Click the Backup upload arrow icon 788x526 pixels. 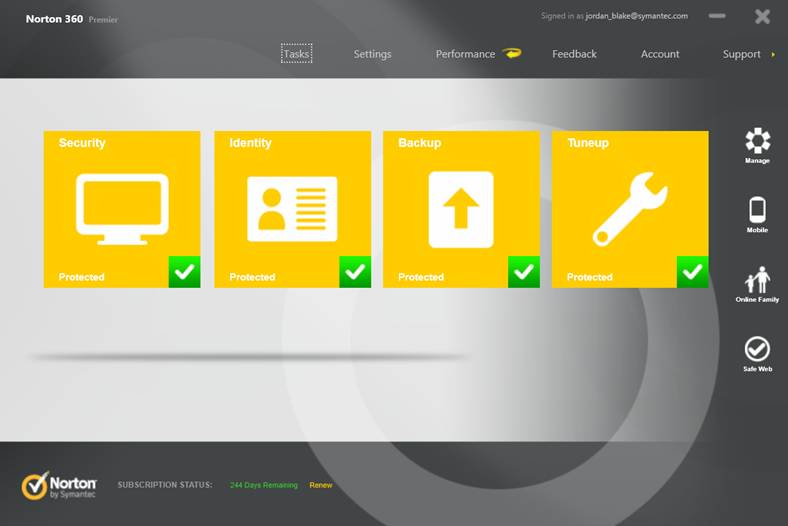461,209
